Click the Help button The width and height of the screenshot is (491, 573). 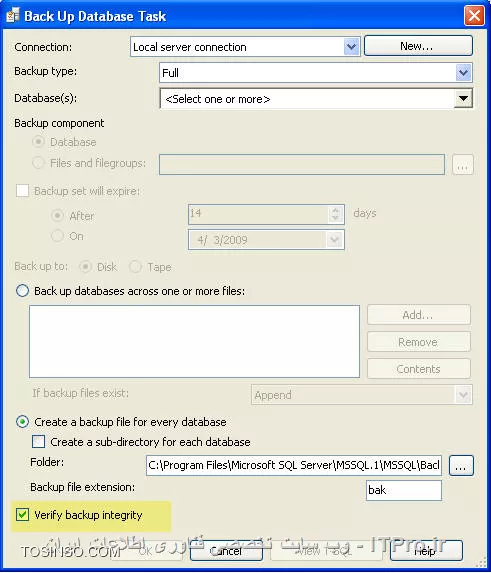(x=426, y=551)
